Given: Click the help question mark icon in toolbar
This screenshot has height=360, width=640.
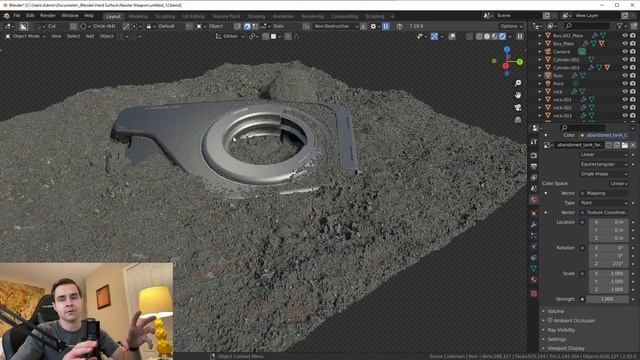Looking at the screenshot, I should 400,26.
